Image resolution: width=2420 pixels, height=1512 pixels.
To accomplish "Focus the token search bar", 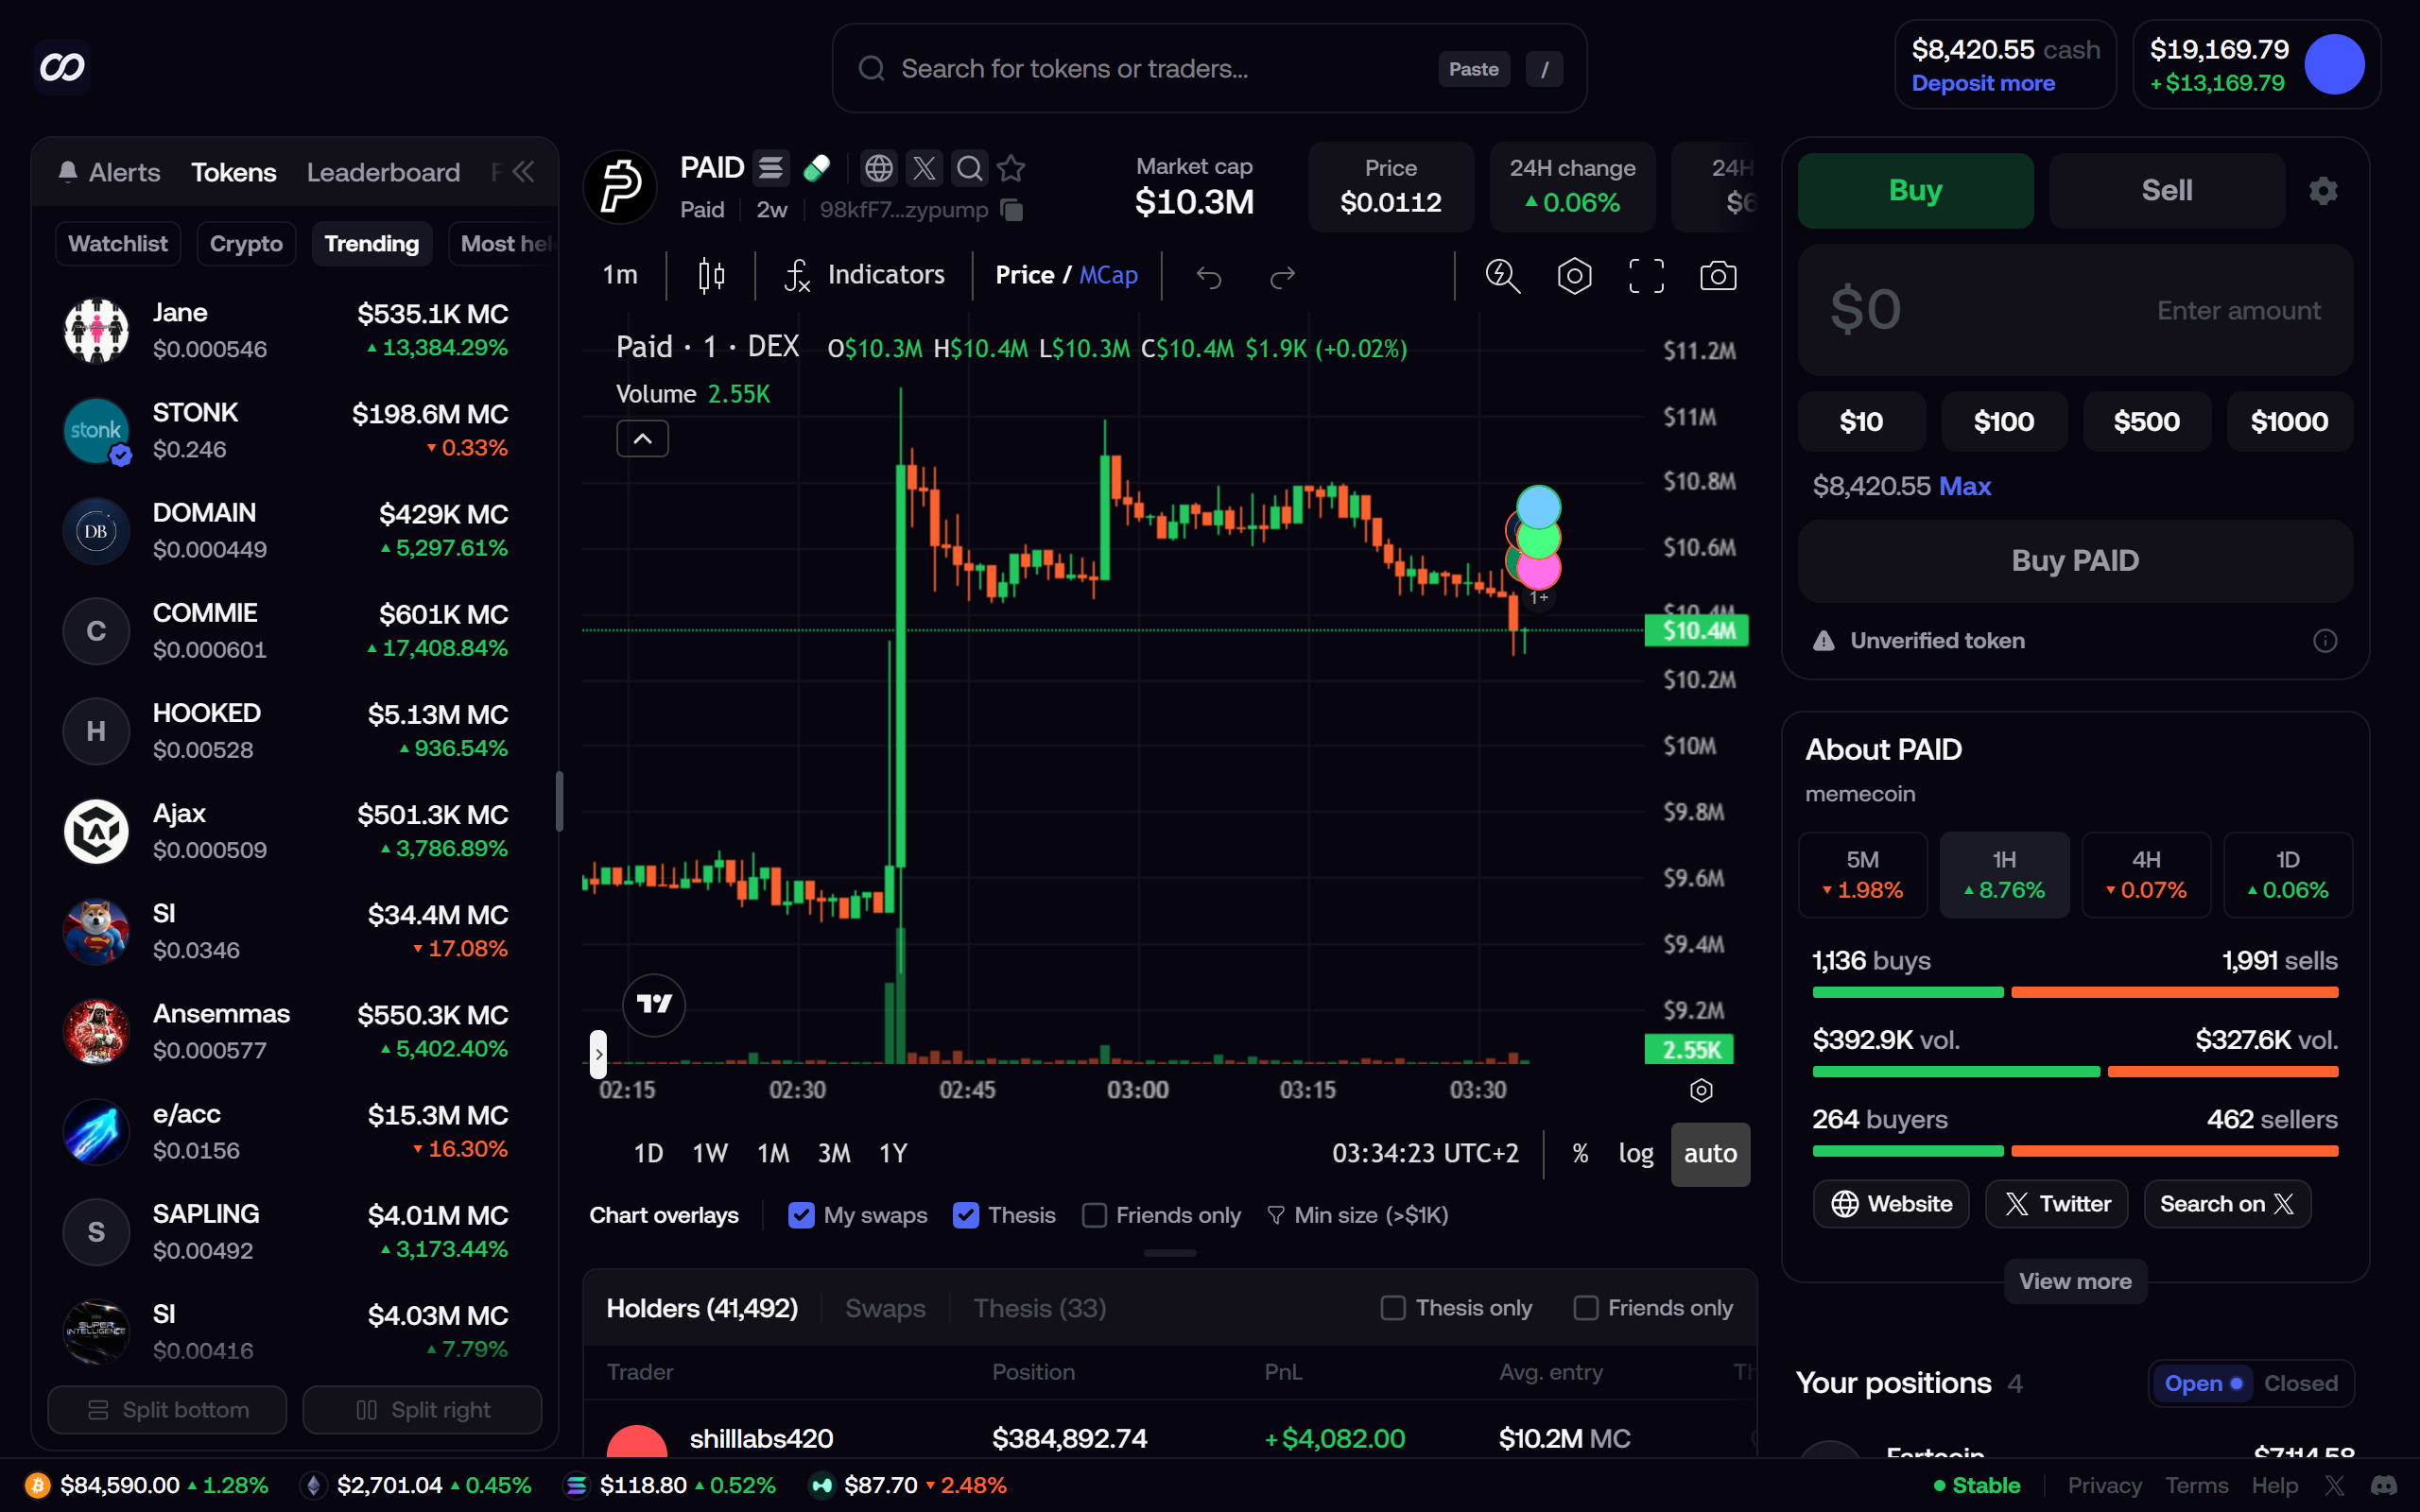I will pos(1209,68).
